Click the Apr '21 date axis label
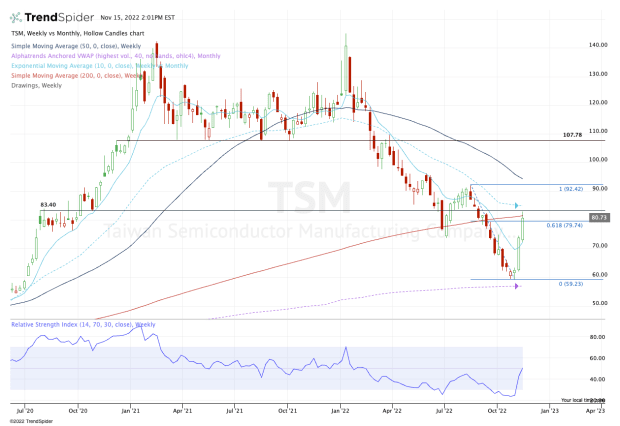The width and height of the screenshot is (620, 426). pyautogui.click(x=182, y=411)
